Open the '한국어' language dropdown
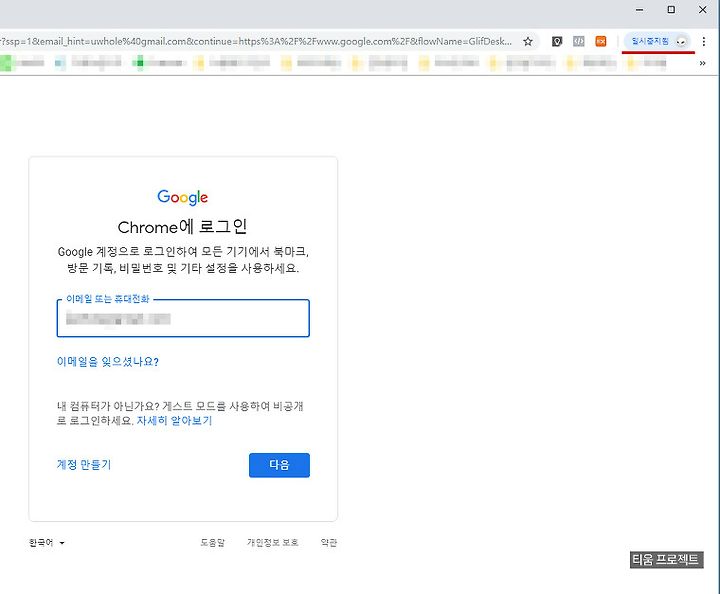The height and width of the screenshot is (594, 720). click(x=47, y=543)
